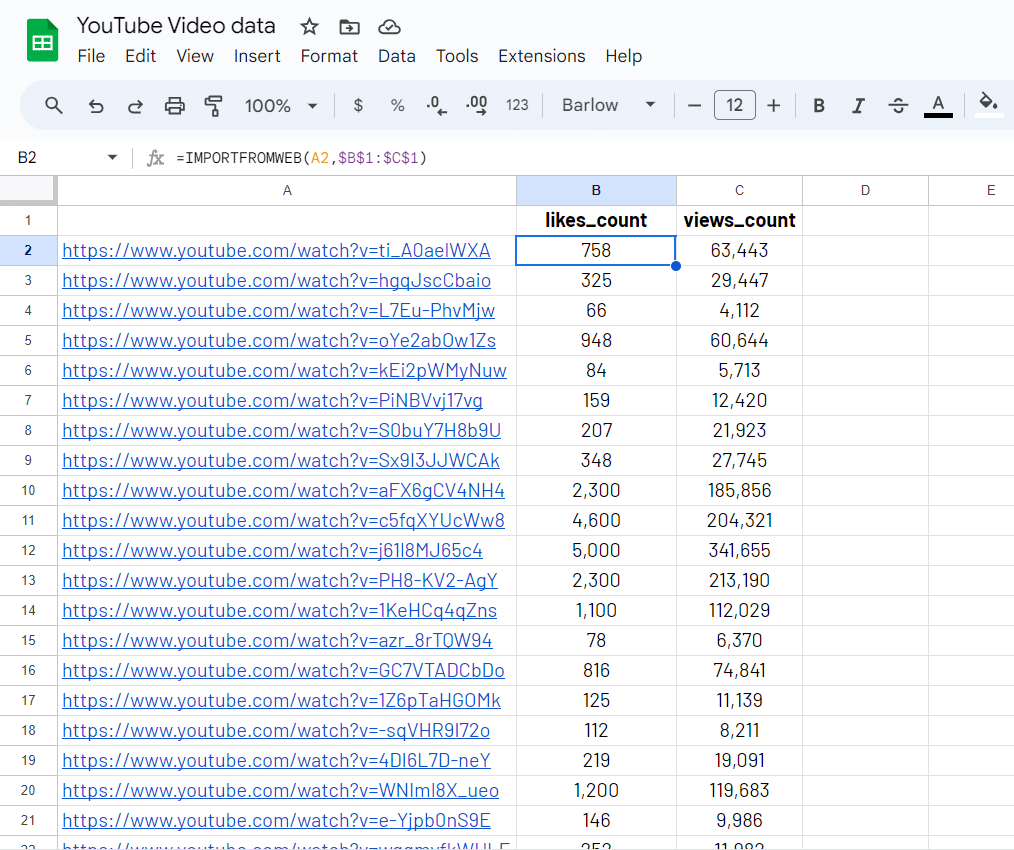1014x850 pixels.
Task: Undo the last action
Action: pos(96,106)
